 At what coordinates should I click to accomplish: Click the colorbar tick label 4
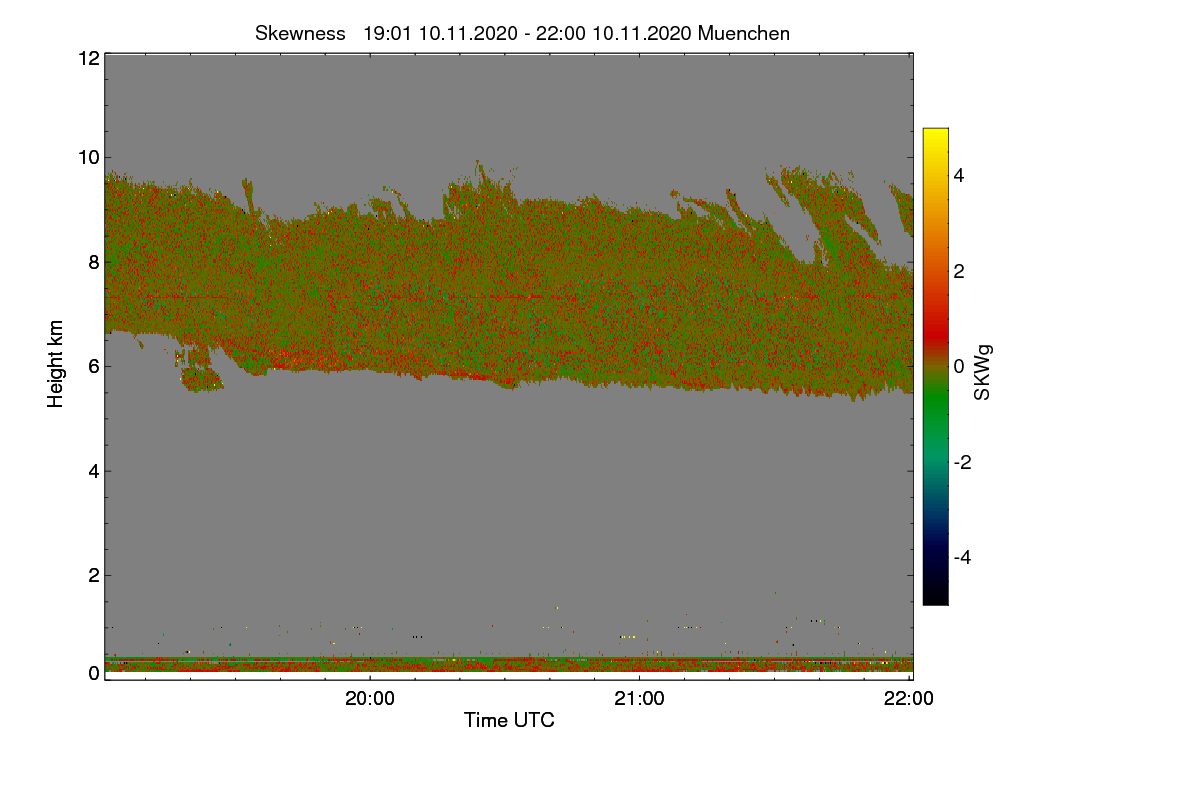coord(960,176)
